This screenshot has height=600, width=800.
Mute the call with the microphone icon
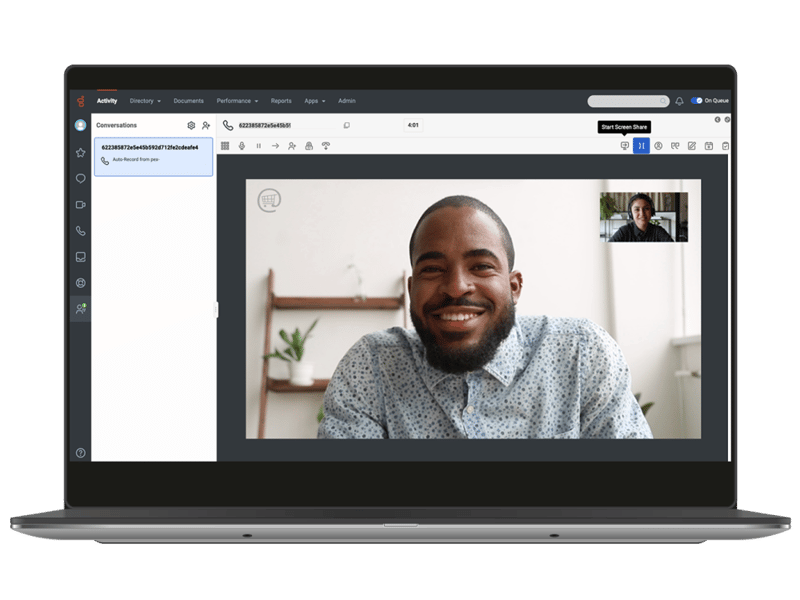coord(241,146)
